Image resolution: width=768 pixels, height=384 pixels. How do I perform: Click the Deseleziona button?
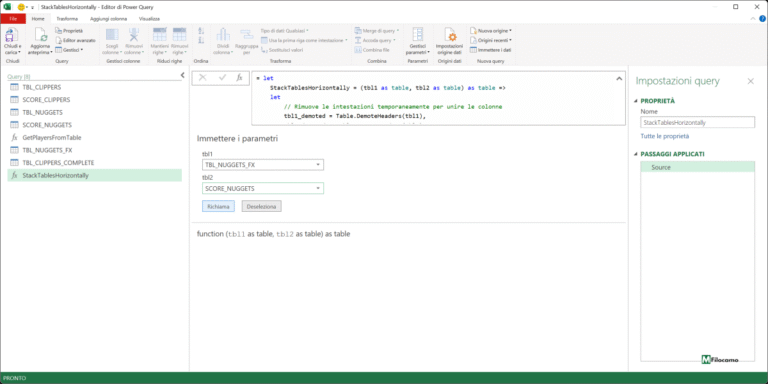click(x=262, y=207)
